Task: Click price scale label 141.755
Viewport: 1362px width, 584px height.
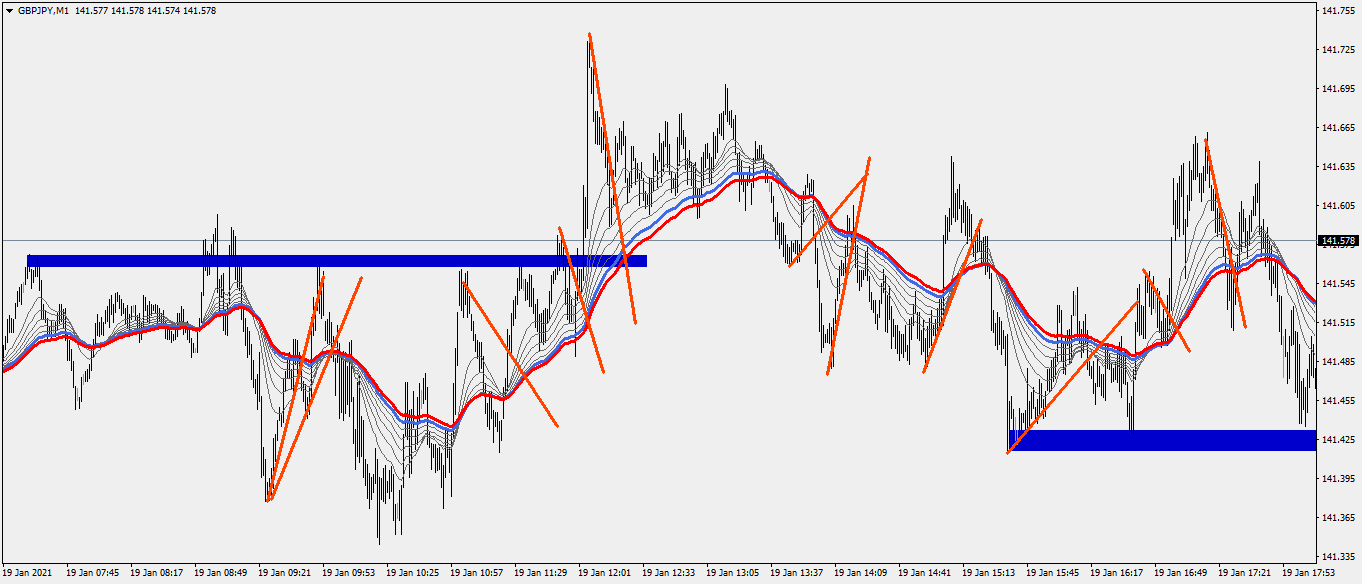Action: pos(1338,10)
